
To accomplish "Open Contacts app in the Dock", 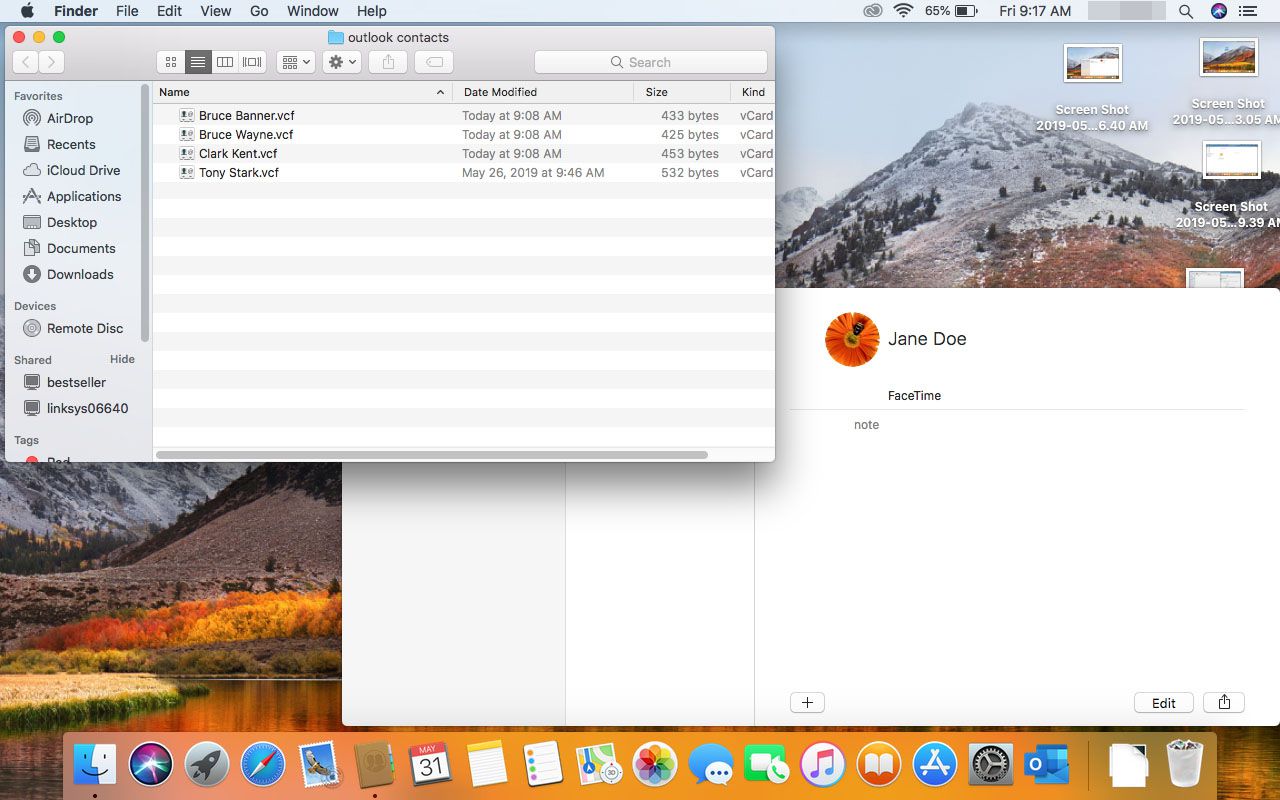I will click(375, 766).
